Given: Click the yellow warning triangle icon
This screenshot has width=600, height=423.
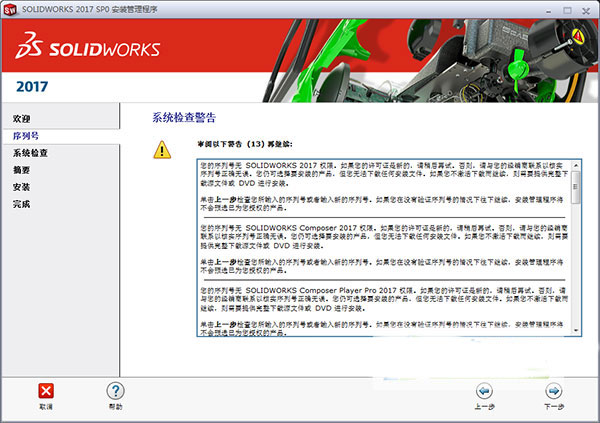Looking at the screenshot, I should (x=162, y=150).
